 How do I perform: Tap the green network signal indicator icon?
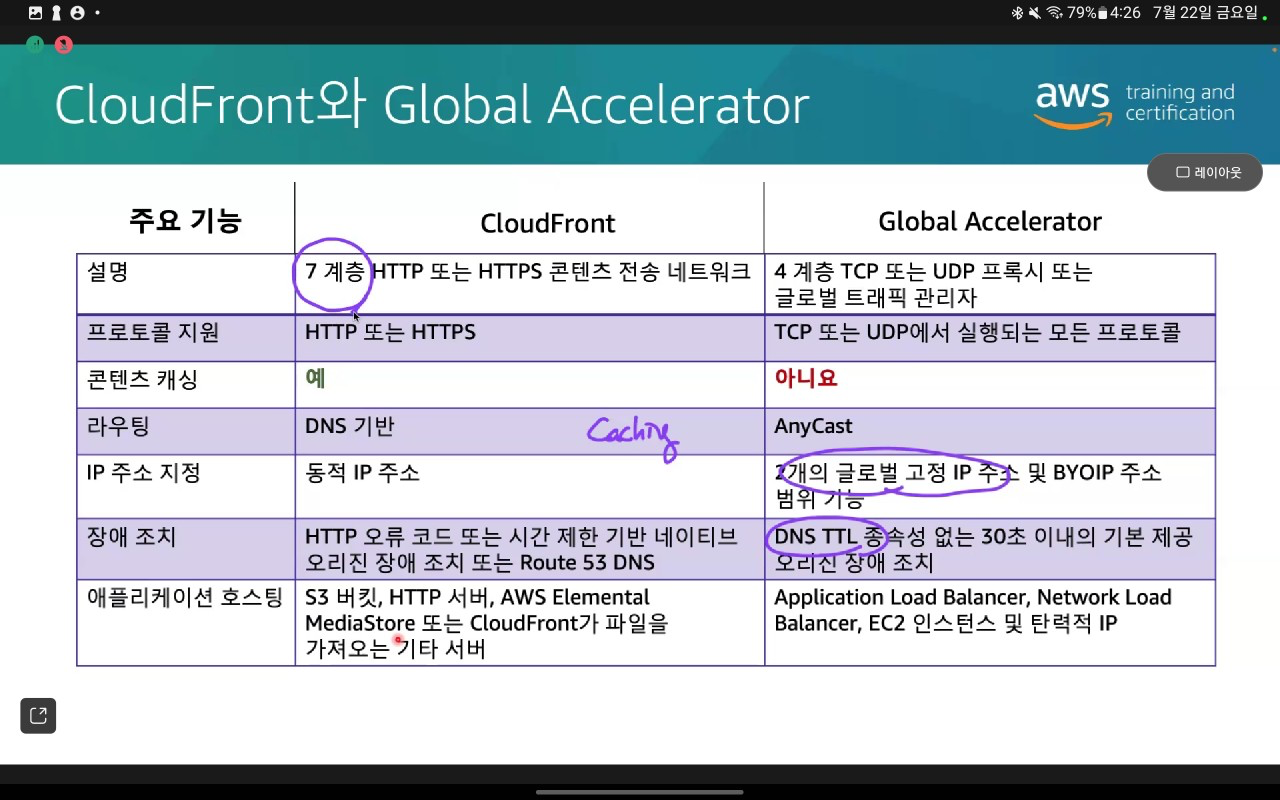pos(35,44)
